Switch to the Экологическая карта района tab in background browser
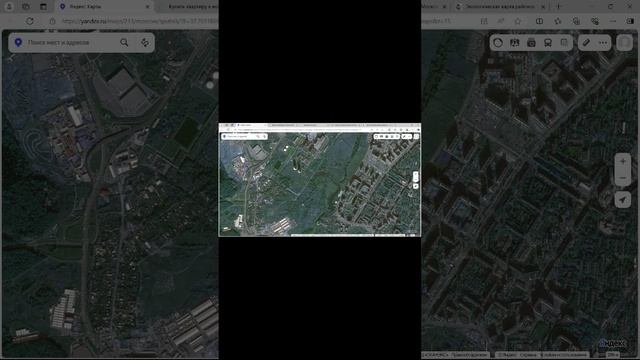The height and width of the screenshot is (360, 640). pyautogui.click(x=500, y=7)
